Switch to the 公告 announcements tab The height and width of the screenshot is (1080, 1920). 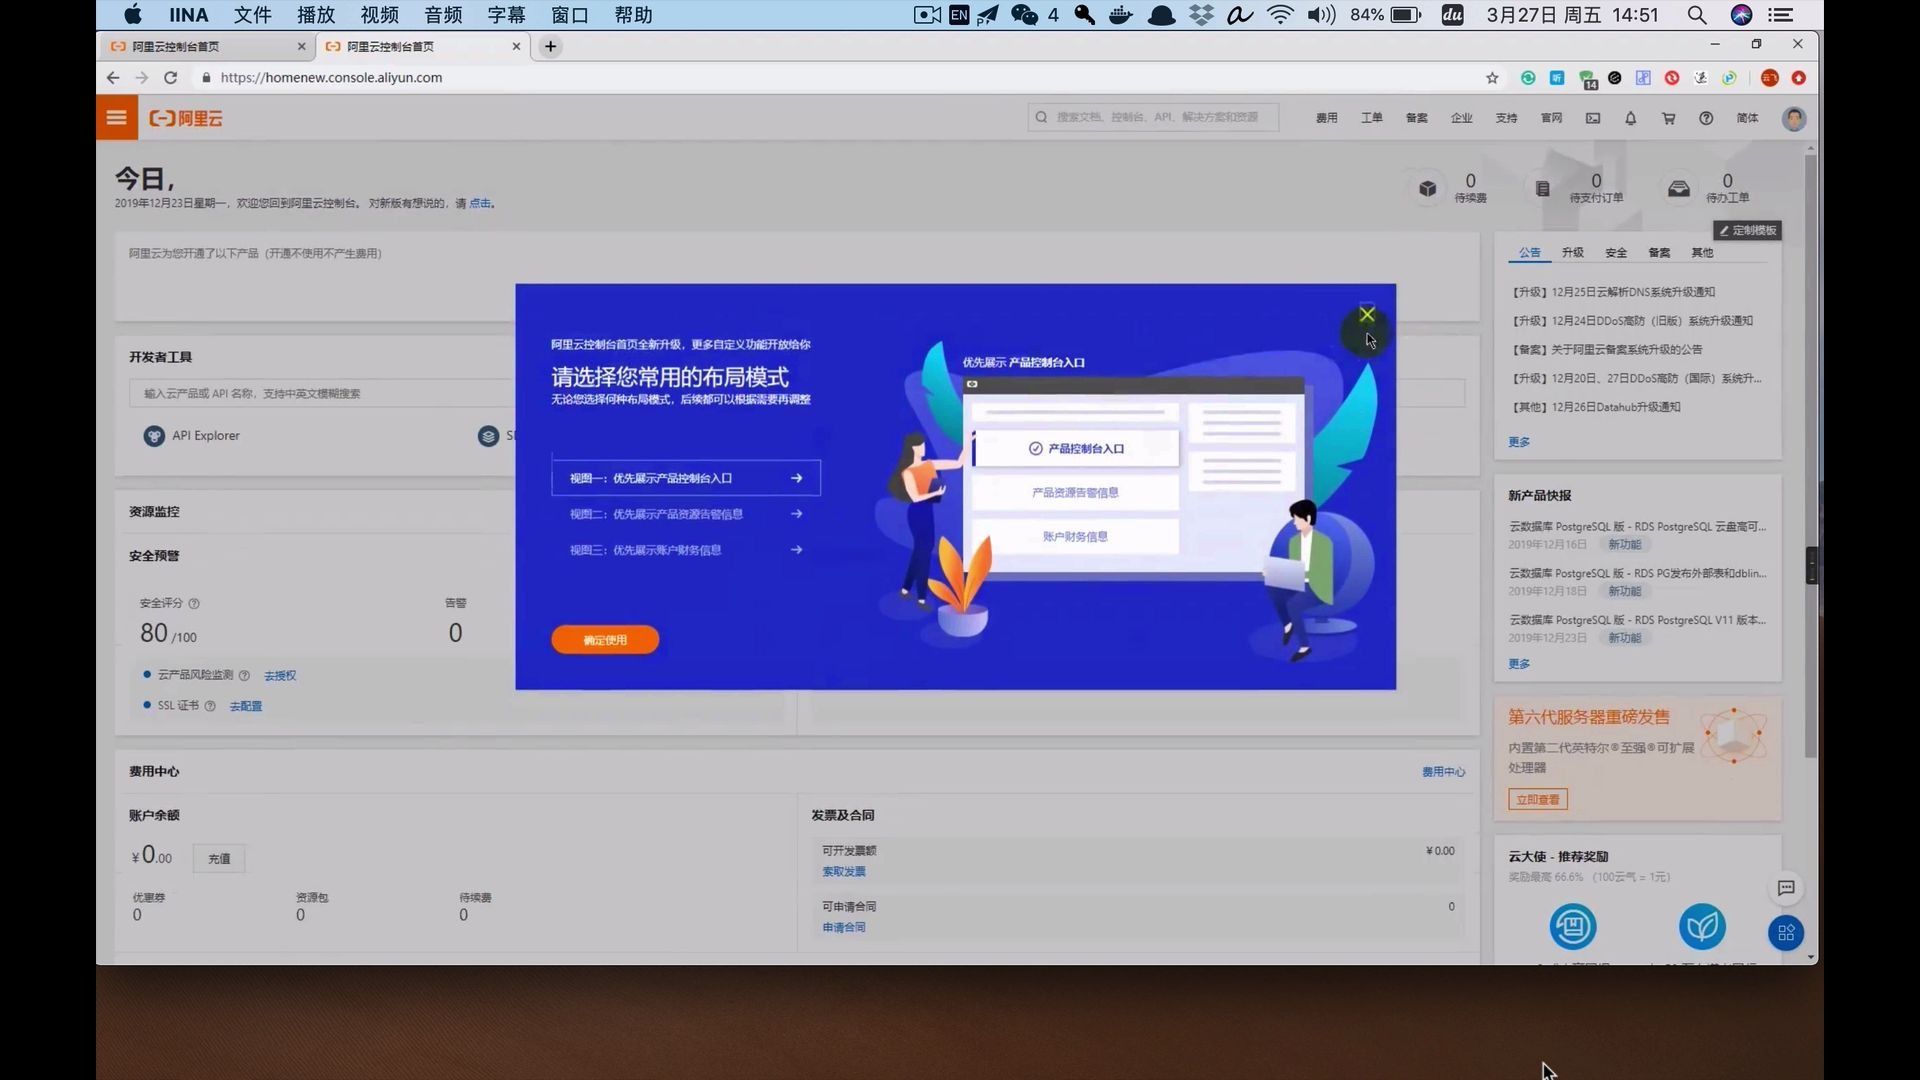click(1529, 253)
